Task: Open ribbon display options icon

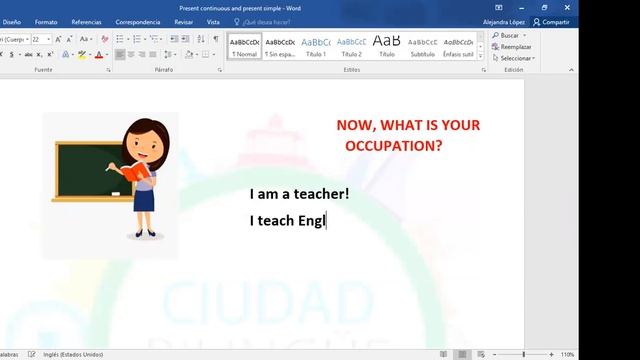Action: coord(499,8)
